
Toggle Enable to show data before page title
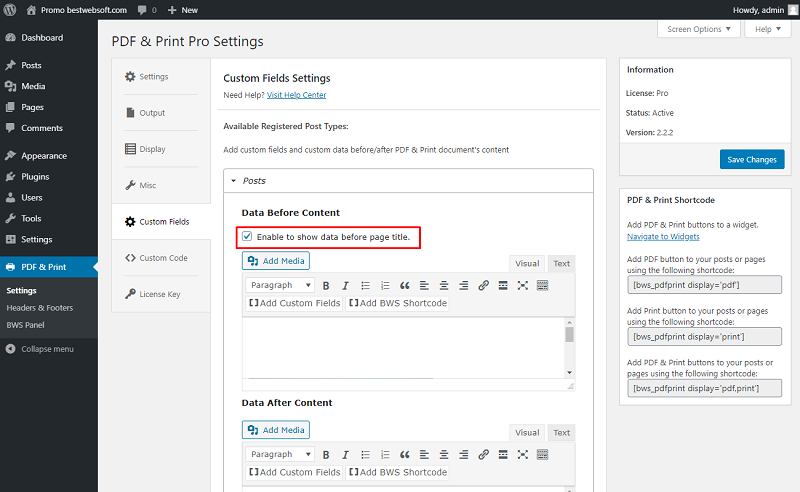tap(247, 236)
